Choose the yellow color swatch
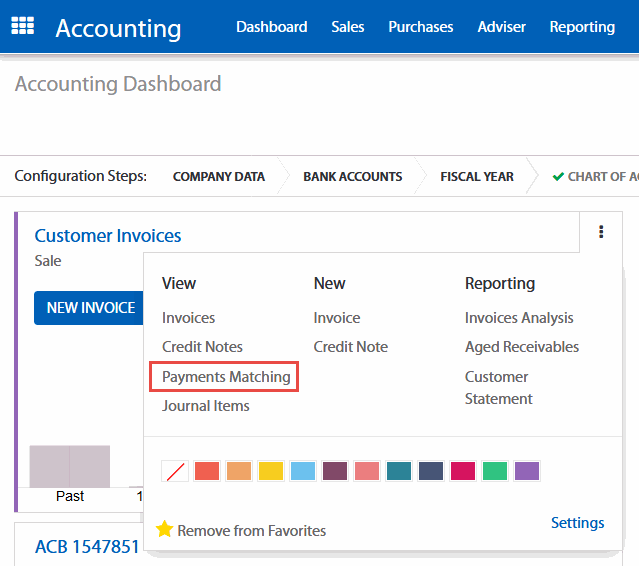 pos(271,471)
